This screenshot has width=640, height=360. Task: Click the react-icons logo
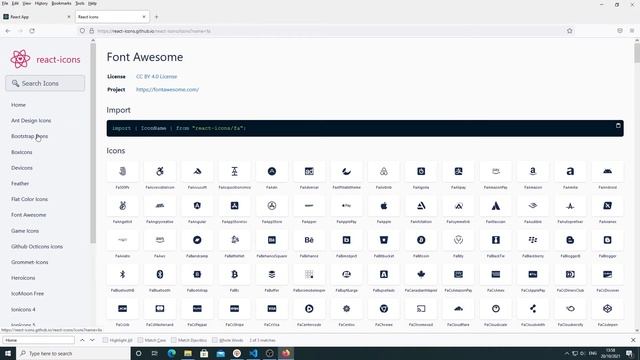[45, 59]
